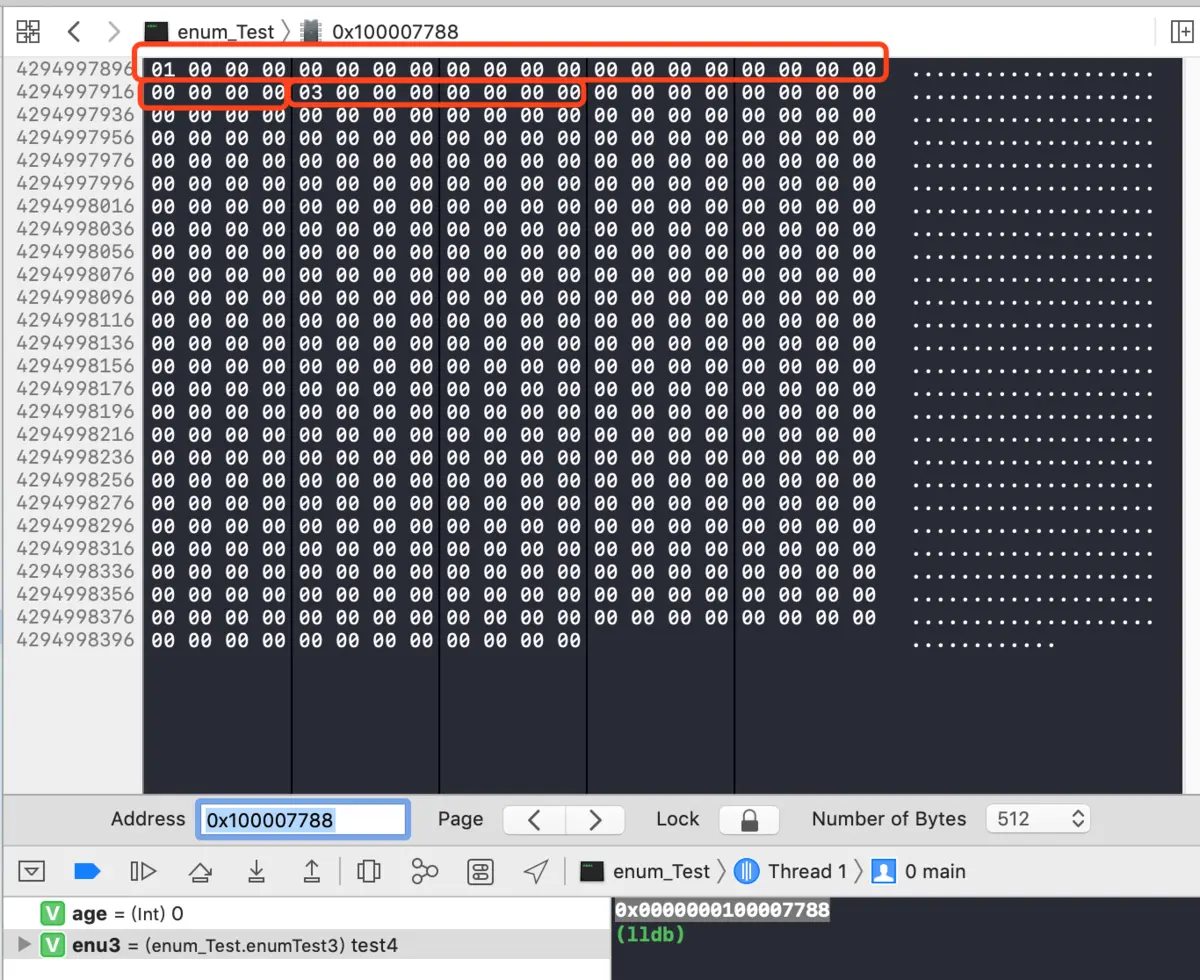Click the Lock padlock control
1200x980 pixels.
pyautogui.click(x=748, y=819)
